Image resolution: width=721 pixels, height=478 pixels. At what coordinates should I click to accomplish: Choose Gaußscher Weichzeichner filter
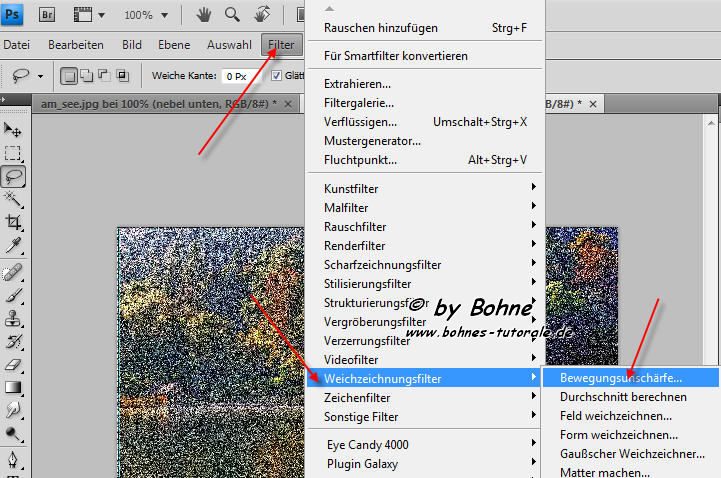point(632,454)
